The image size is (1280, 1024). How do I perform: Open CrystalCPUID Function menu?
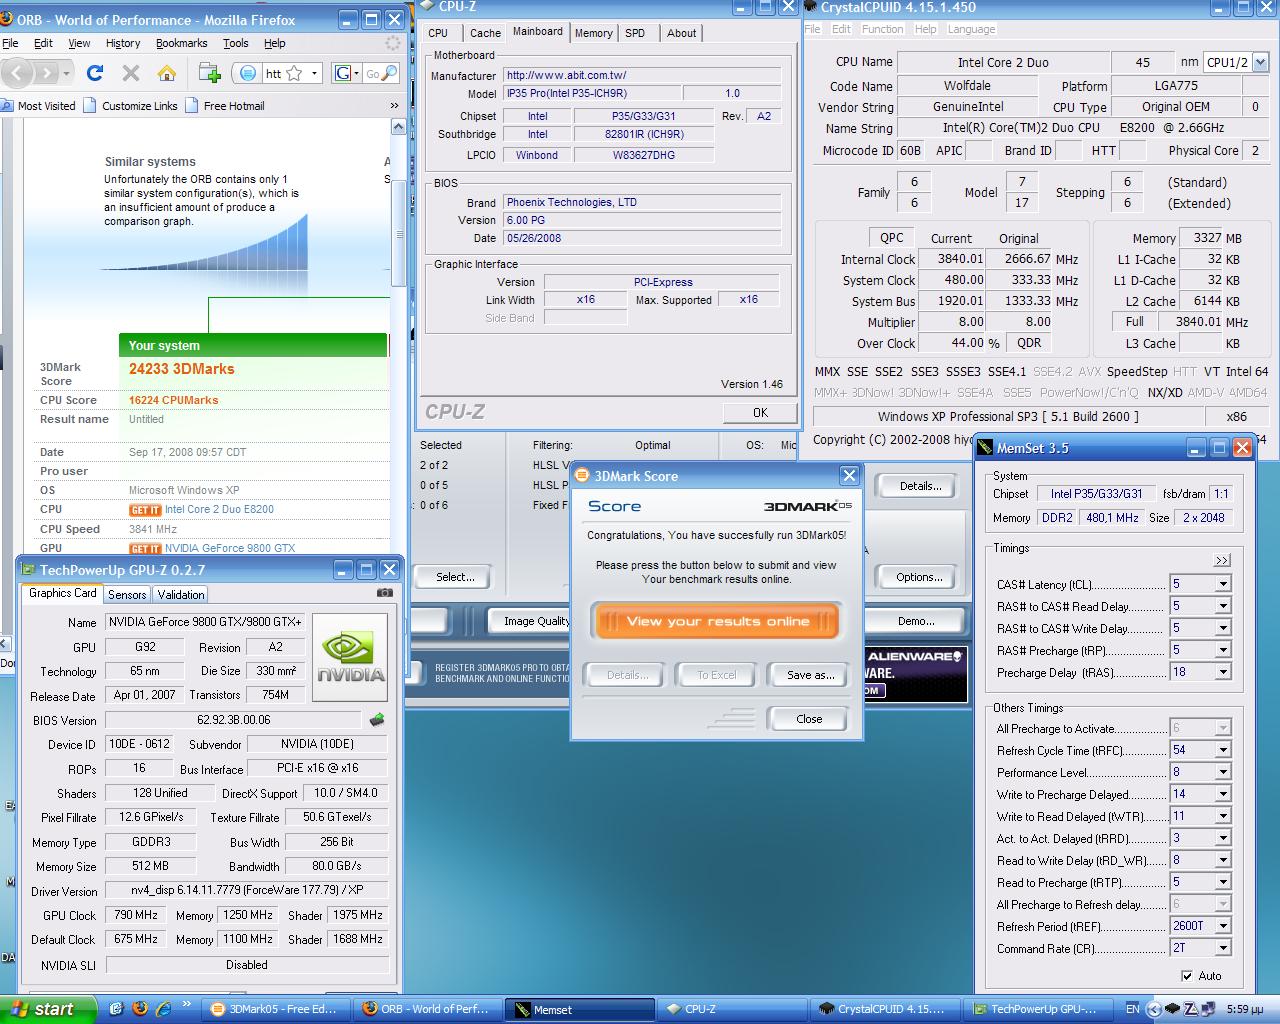(x=882, y=29)
